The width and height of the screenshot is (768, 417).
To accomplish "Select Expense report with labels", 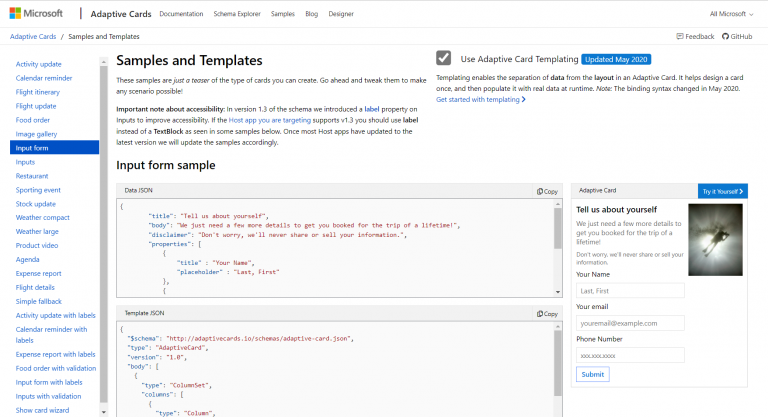I will click(x=55, y=354).
